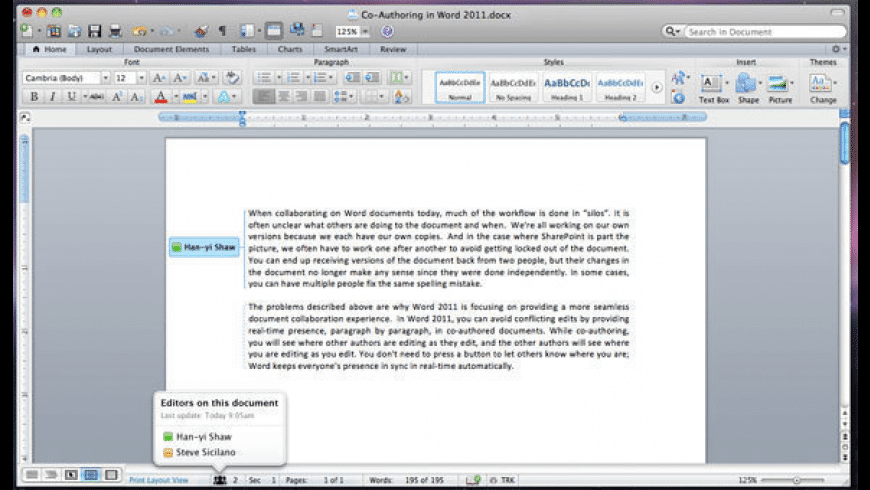
Task: Show paragraph marks with pilcrow icon
Action: click(222, 31)
